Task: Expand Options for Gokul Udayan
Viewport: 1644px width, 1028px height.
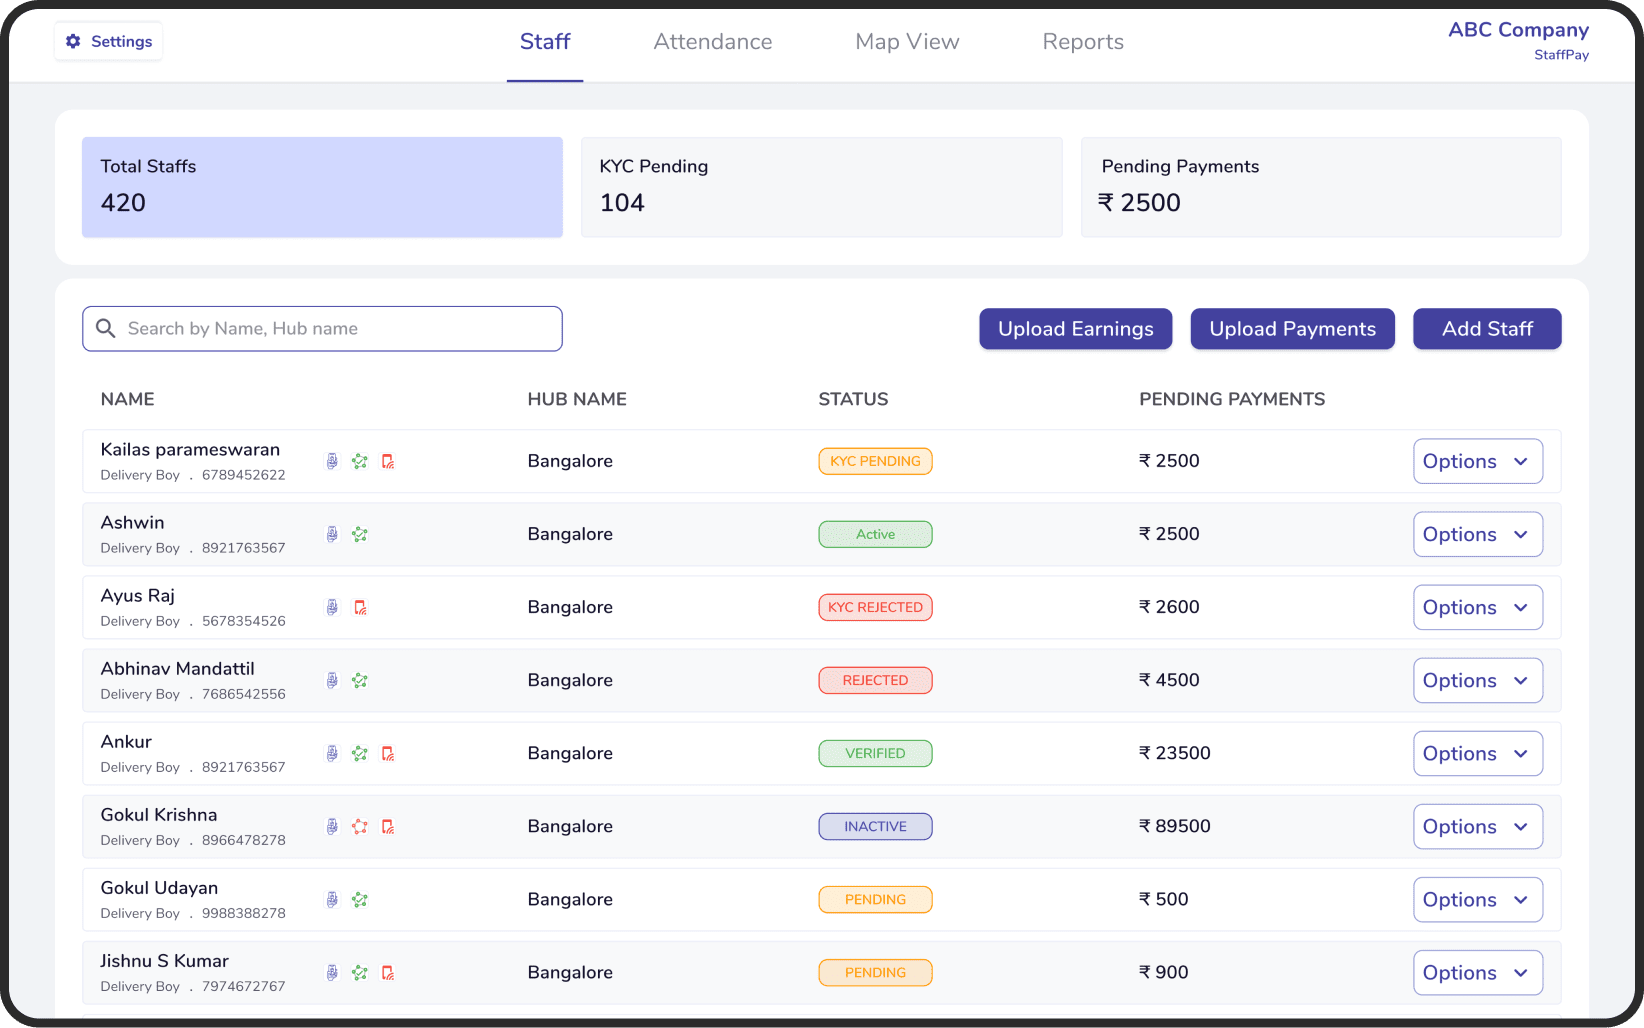Action: (1478, 899)
